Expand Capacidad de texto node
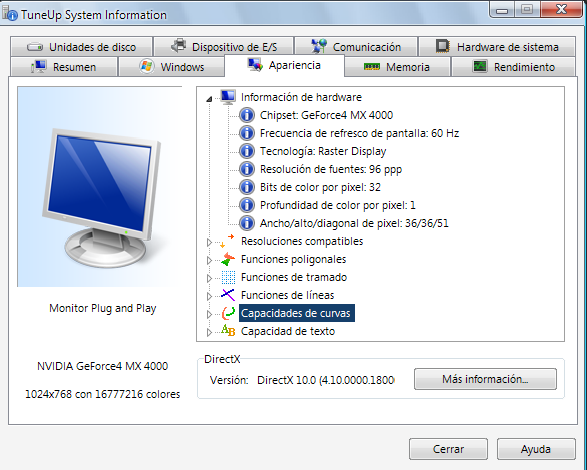Screen dimensions: 587x470 [x=209, y=332]
